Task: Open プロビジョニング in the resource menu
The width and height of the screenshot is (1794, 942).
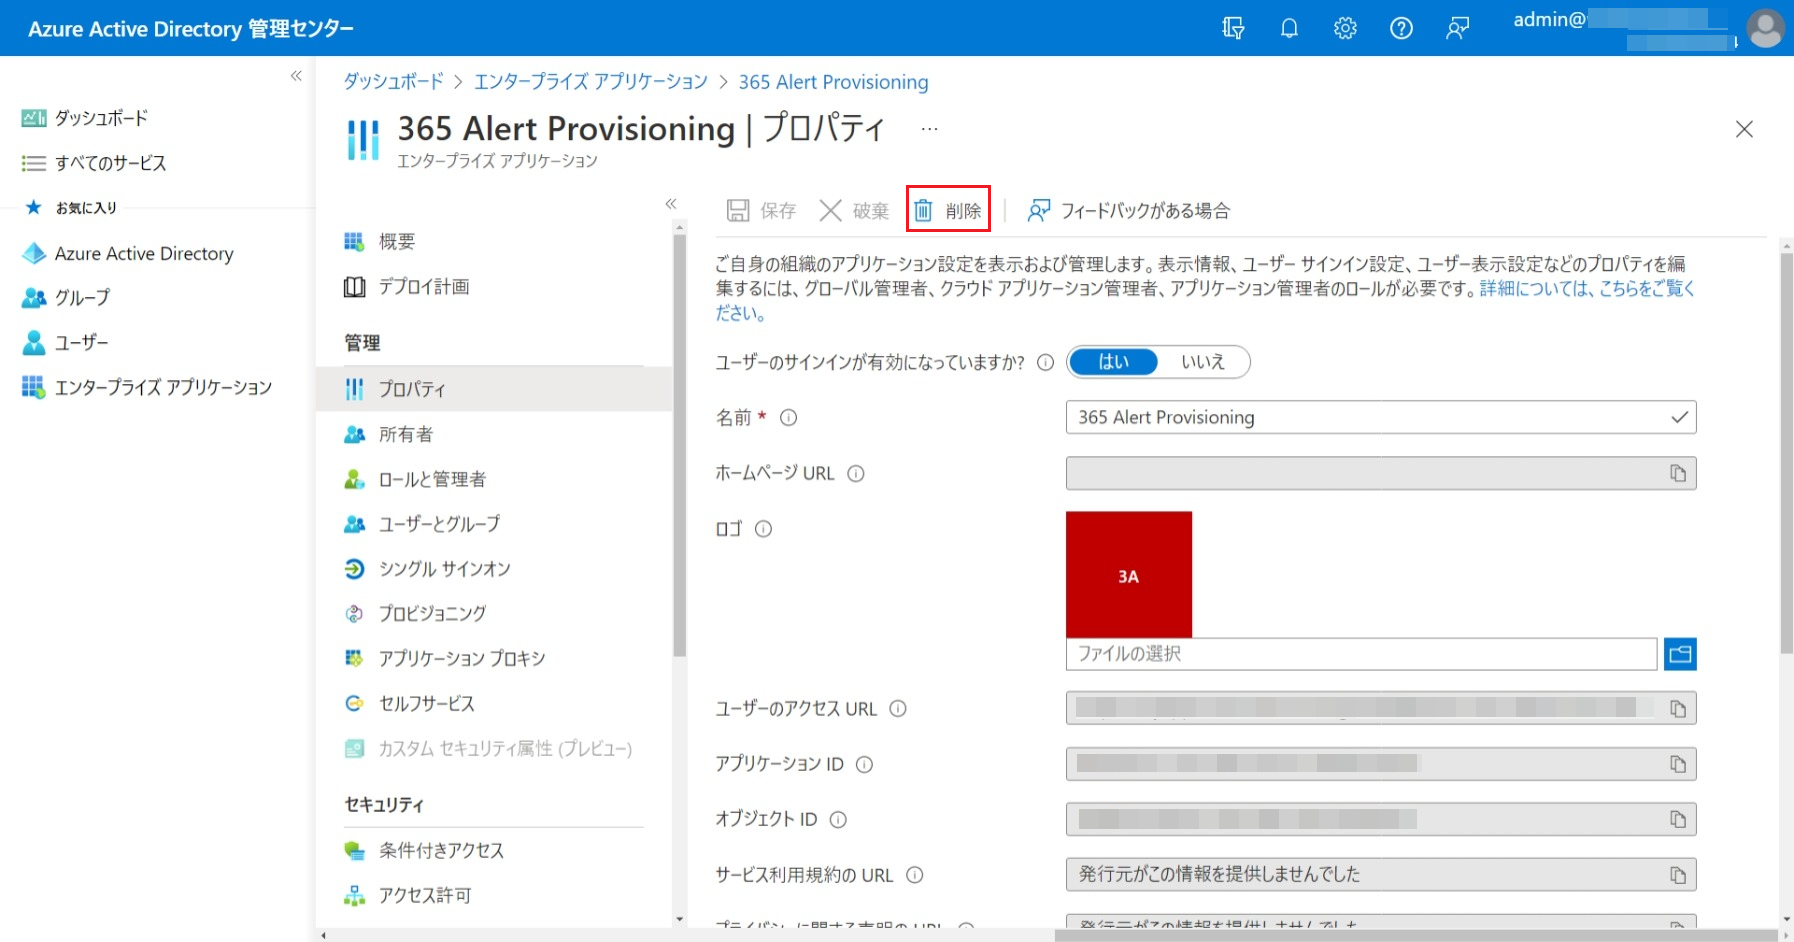Action: click(x=432, y=613)
